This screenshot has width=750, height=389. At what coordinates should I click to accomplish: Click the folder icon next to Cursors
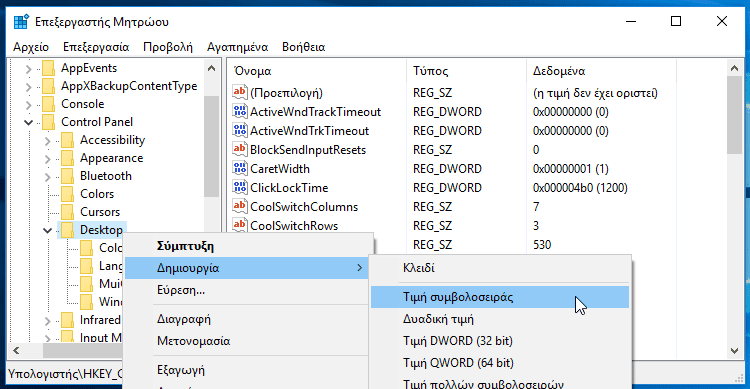[x=67, y=212]
